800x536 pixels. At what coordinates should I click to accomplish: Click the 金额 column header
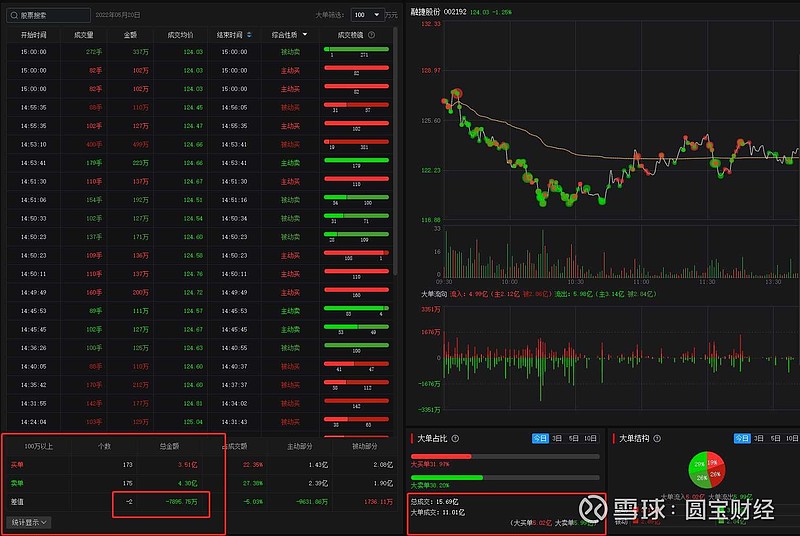(130, 35)
